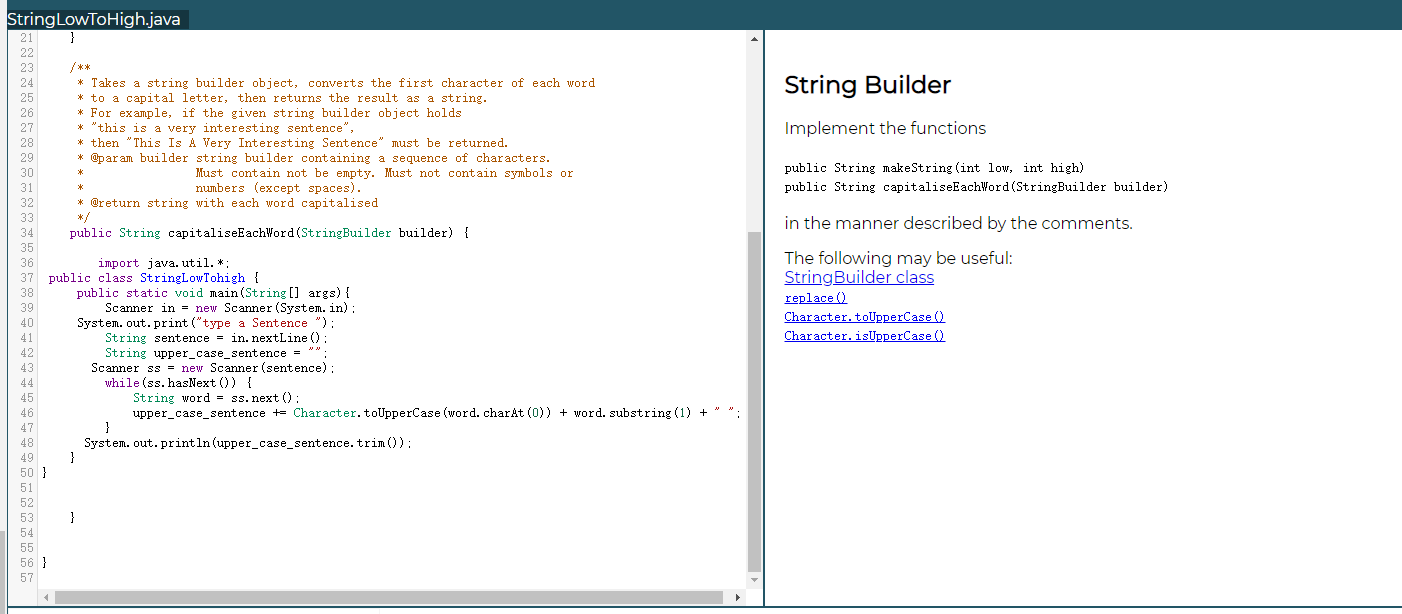
Task: Click the vertical scrollbar thumb in editor
Action: click(x=755, y=400)
